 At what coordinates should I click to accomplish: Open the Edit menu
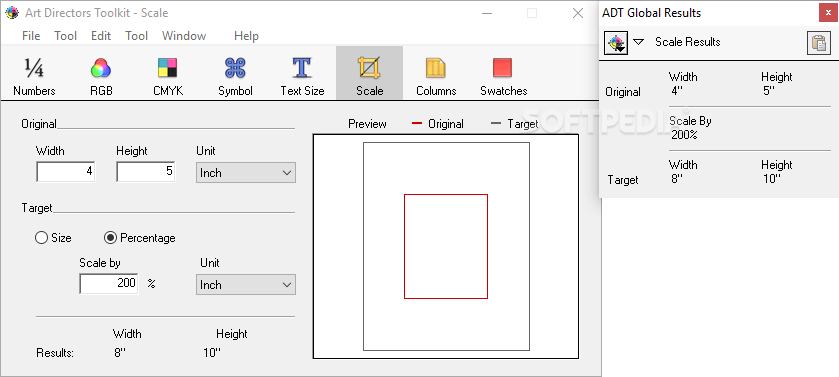101,36
